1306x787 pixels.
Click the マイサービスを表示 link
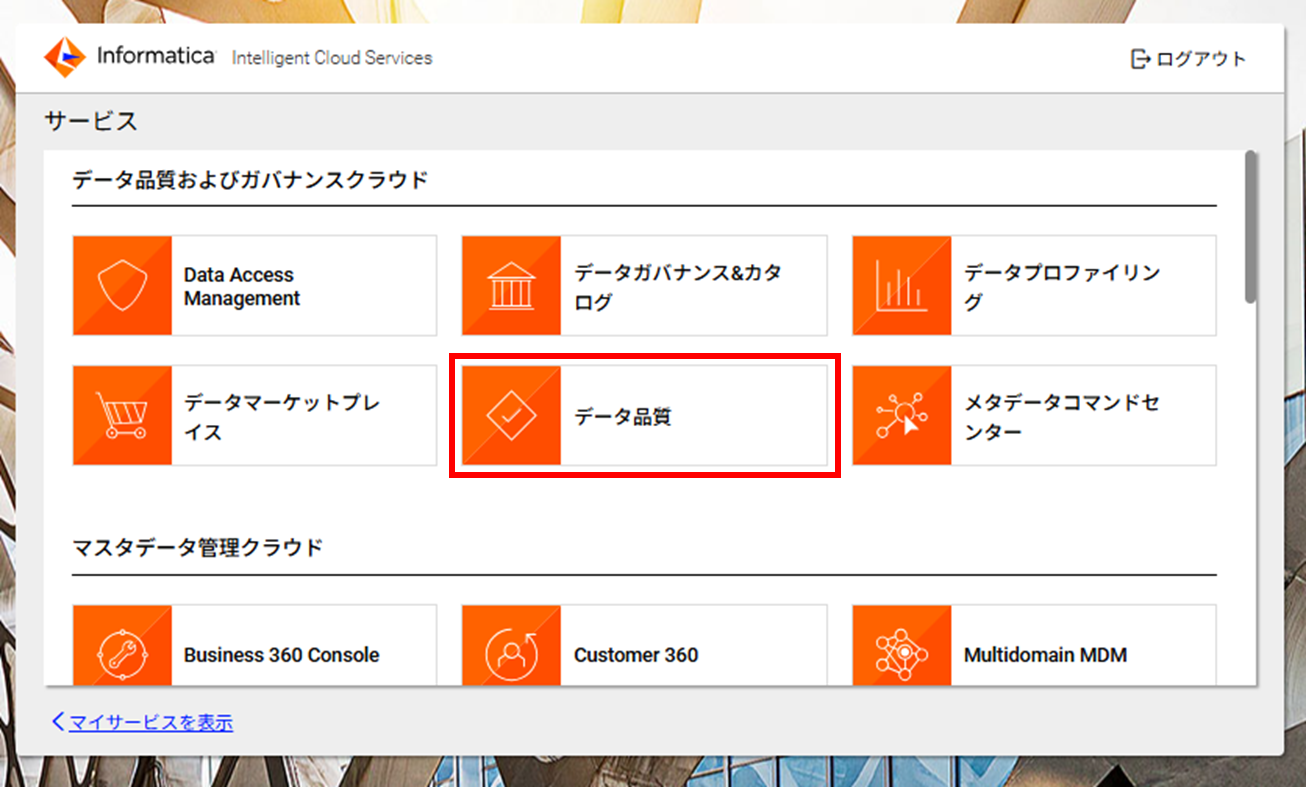tap(151, 722)
